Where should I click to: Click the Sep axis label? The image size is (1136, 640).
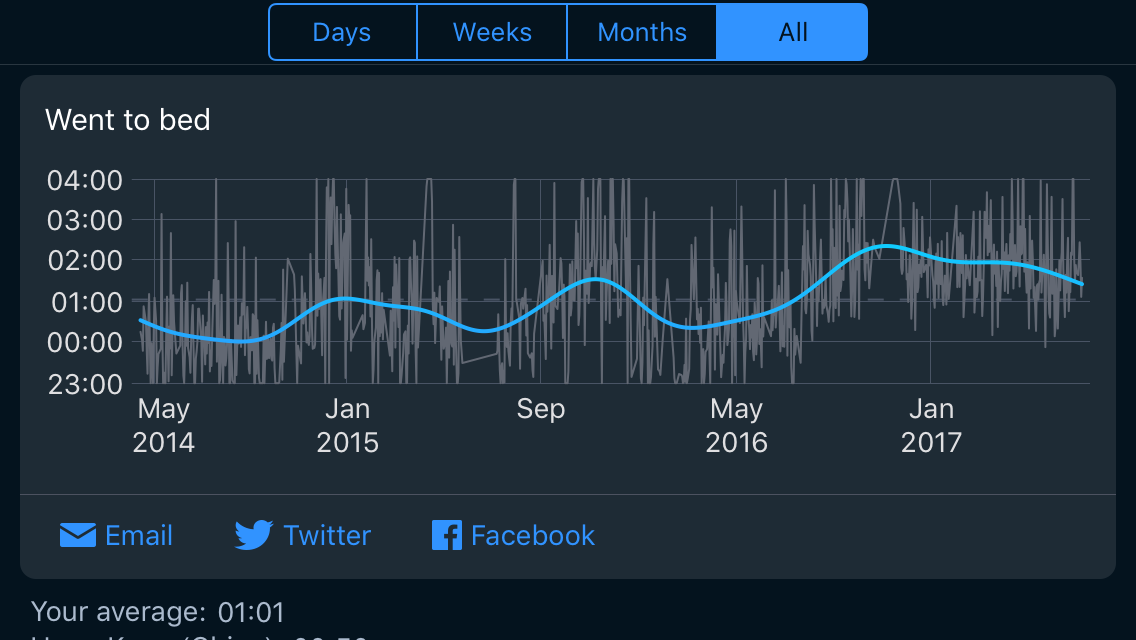(x=541, y=409)
